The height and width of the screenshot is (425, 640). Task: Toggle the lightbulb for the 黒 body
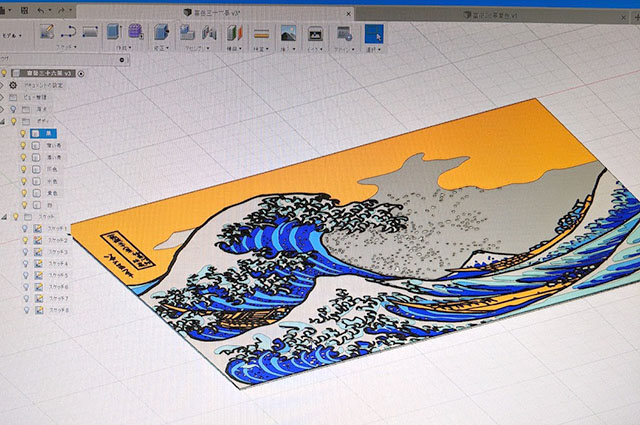(x=23, y=134)
